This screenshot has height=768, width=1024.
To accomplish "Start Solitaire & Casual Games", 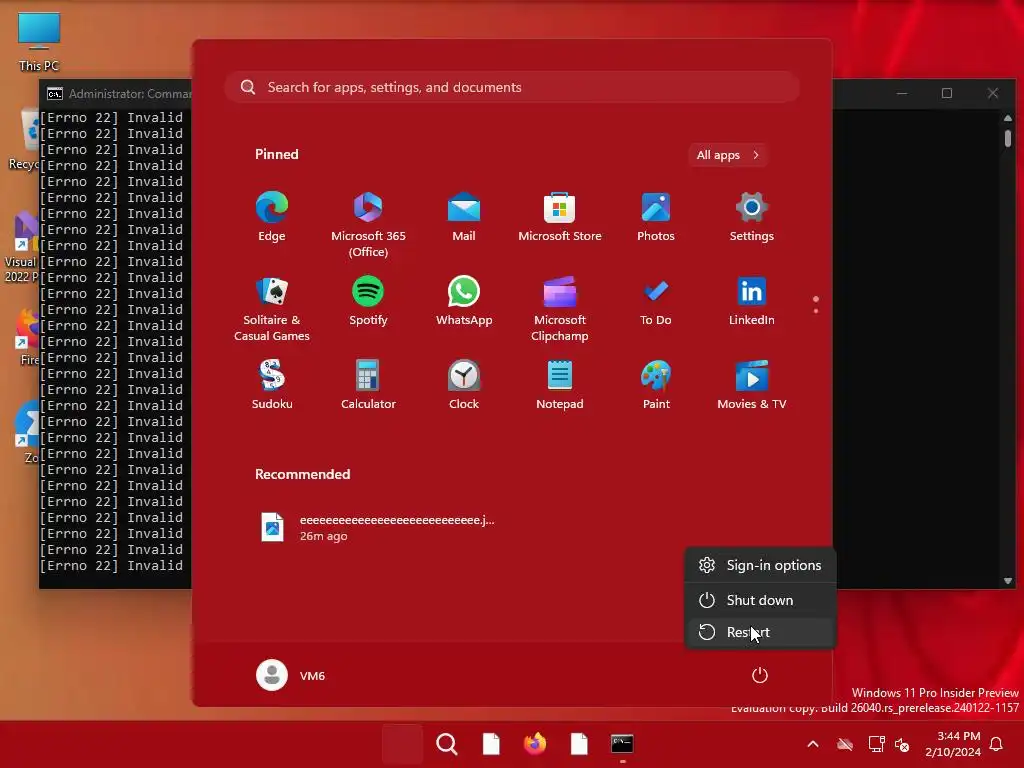I will click(x=272, y=309).
